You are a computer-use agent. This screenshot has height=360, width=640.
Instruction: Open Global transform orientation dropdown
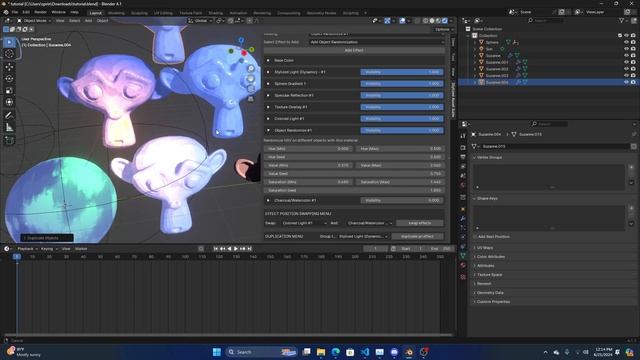[x=200, y=20]
